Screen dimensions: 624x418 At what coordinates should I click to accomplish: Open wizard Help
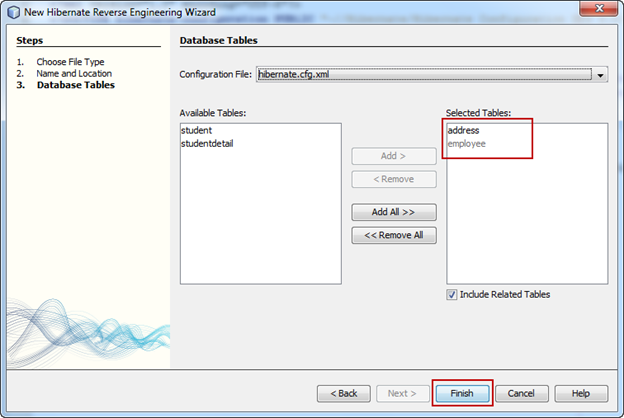coord(581,393)
